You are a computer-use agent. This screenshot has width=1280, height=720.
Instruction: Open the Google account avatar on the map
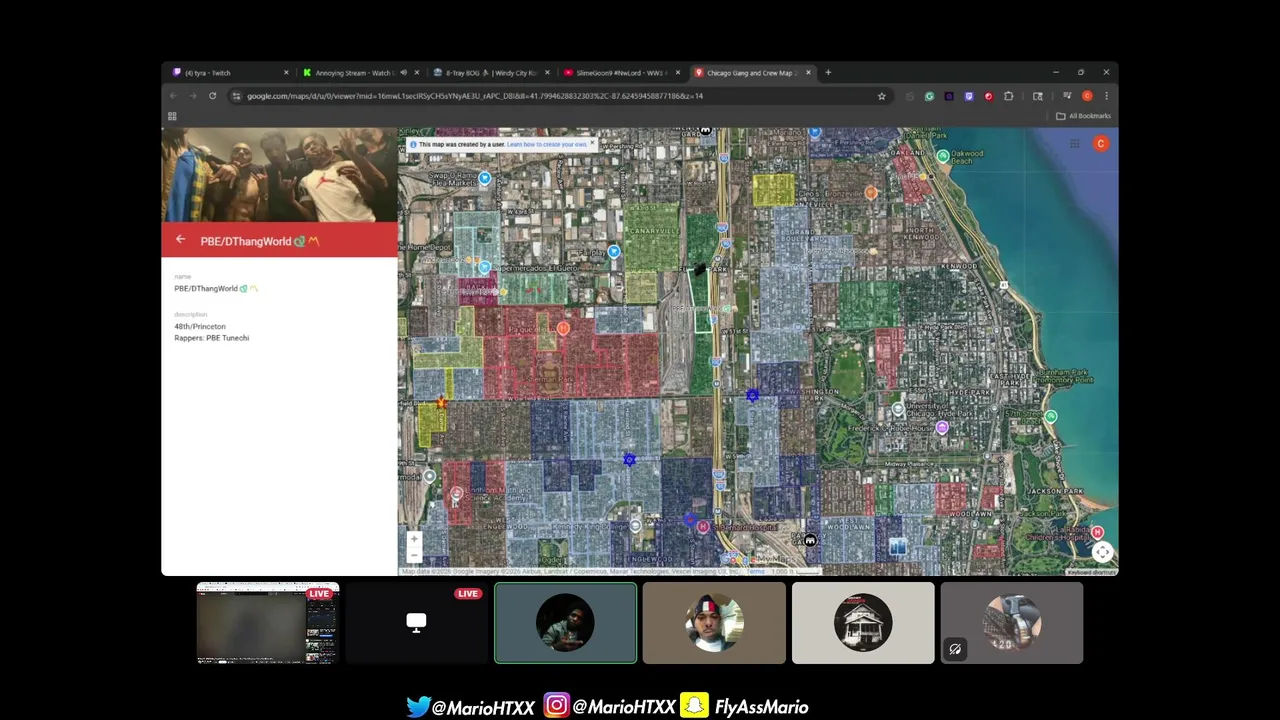(x=1101, y=144)
